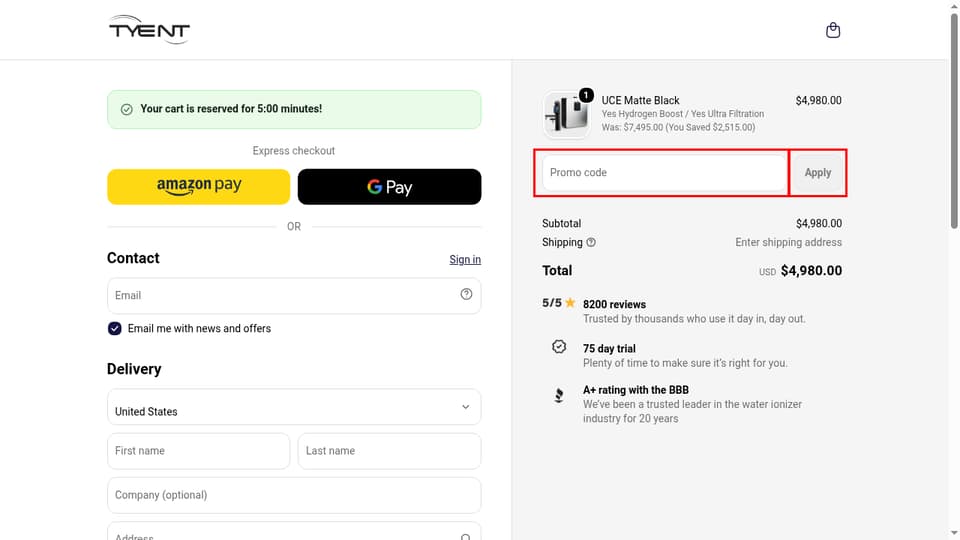Image resolution: width=960 pixels, height=540 pixels.
Task: Uncheck Email me with news and offers
Action: (114, 329)
